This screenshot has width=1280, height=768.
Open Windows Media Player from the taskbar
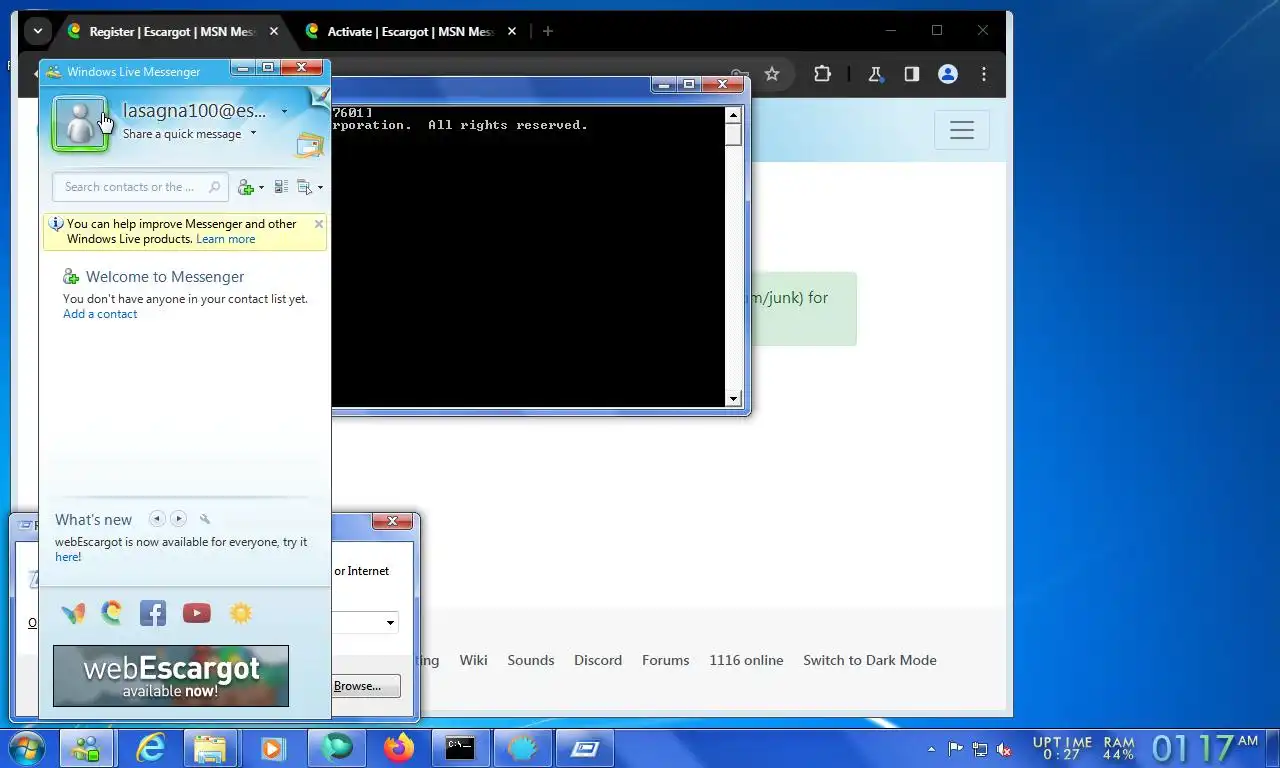[272, 748]
